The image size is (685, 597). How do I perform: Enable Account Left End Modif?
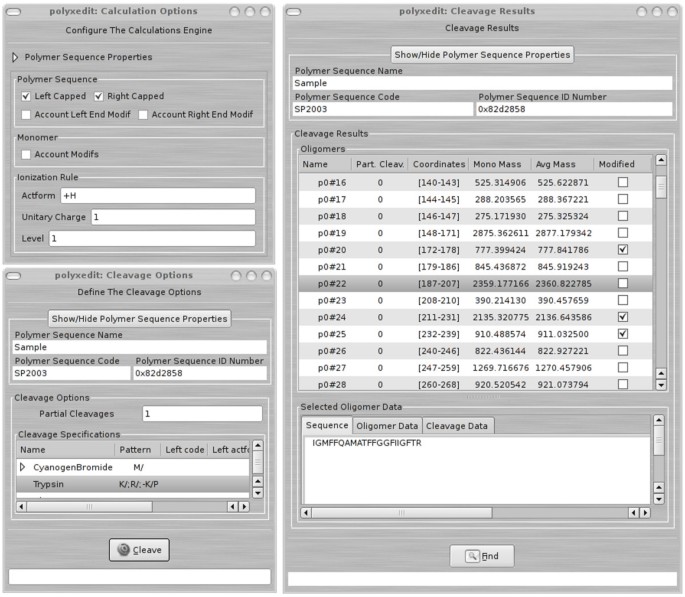pos(26,114)
